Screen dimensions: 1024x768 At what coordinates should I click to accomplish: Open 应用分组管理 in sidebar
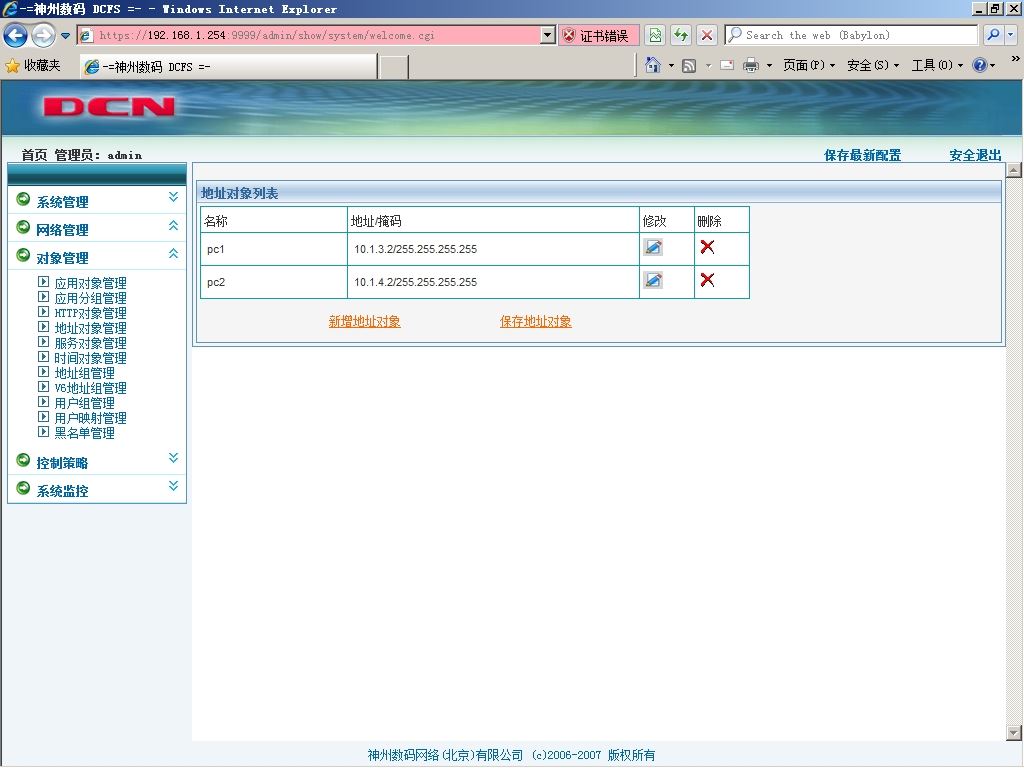pyautogui.click(x=90, y=298)
